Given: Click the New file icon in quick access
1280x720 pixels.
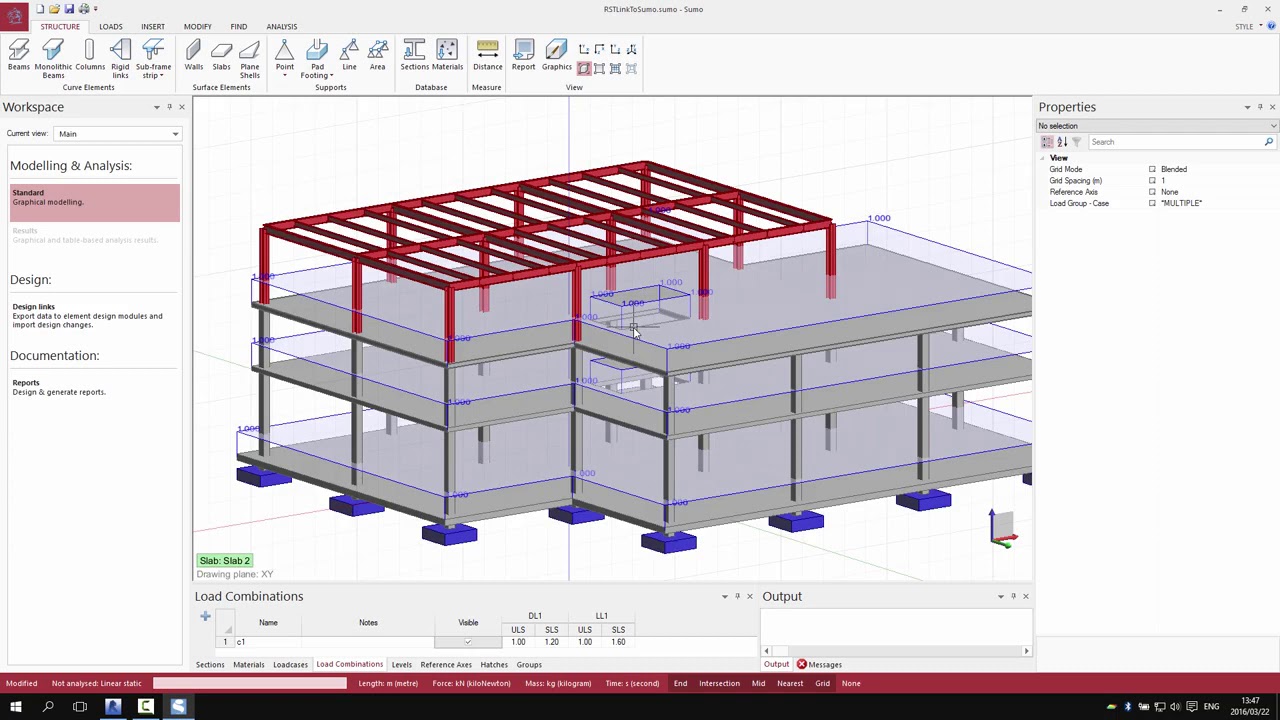Looking at the screenshot, I should pos(41,9).
